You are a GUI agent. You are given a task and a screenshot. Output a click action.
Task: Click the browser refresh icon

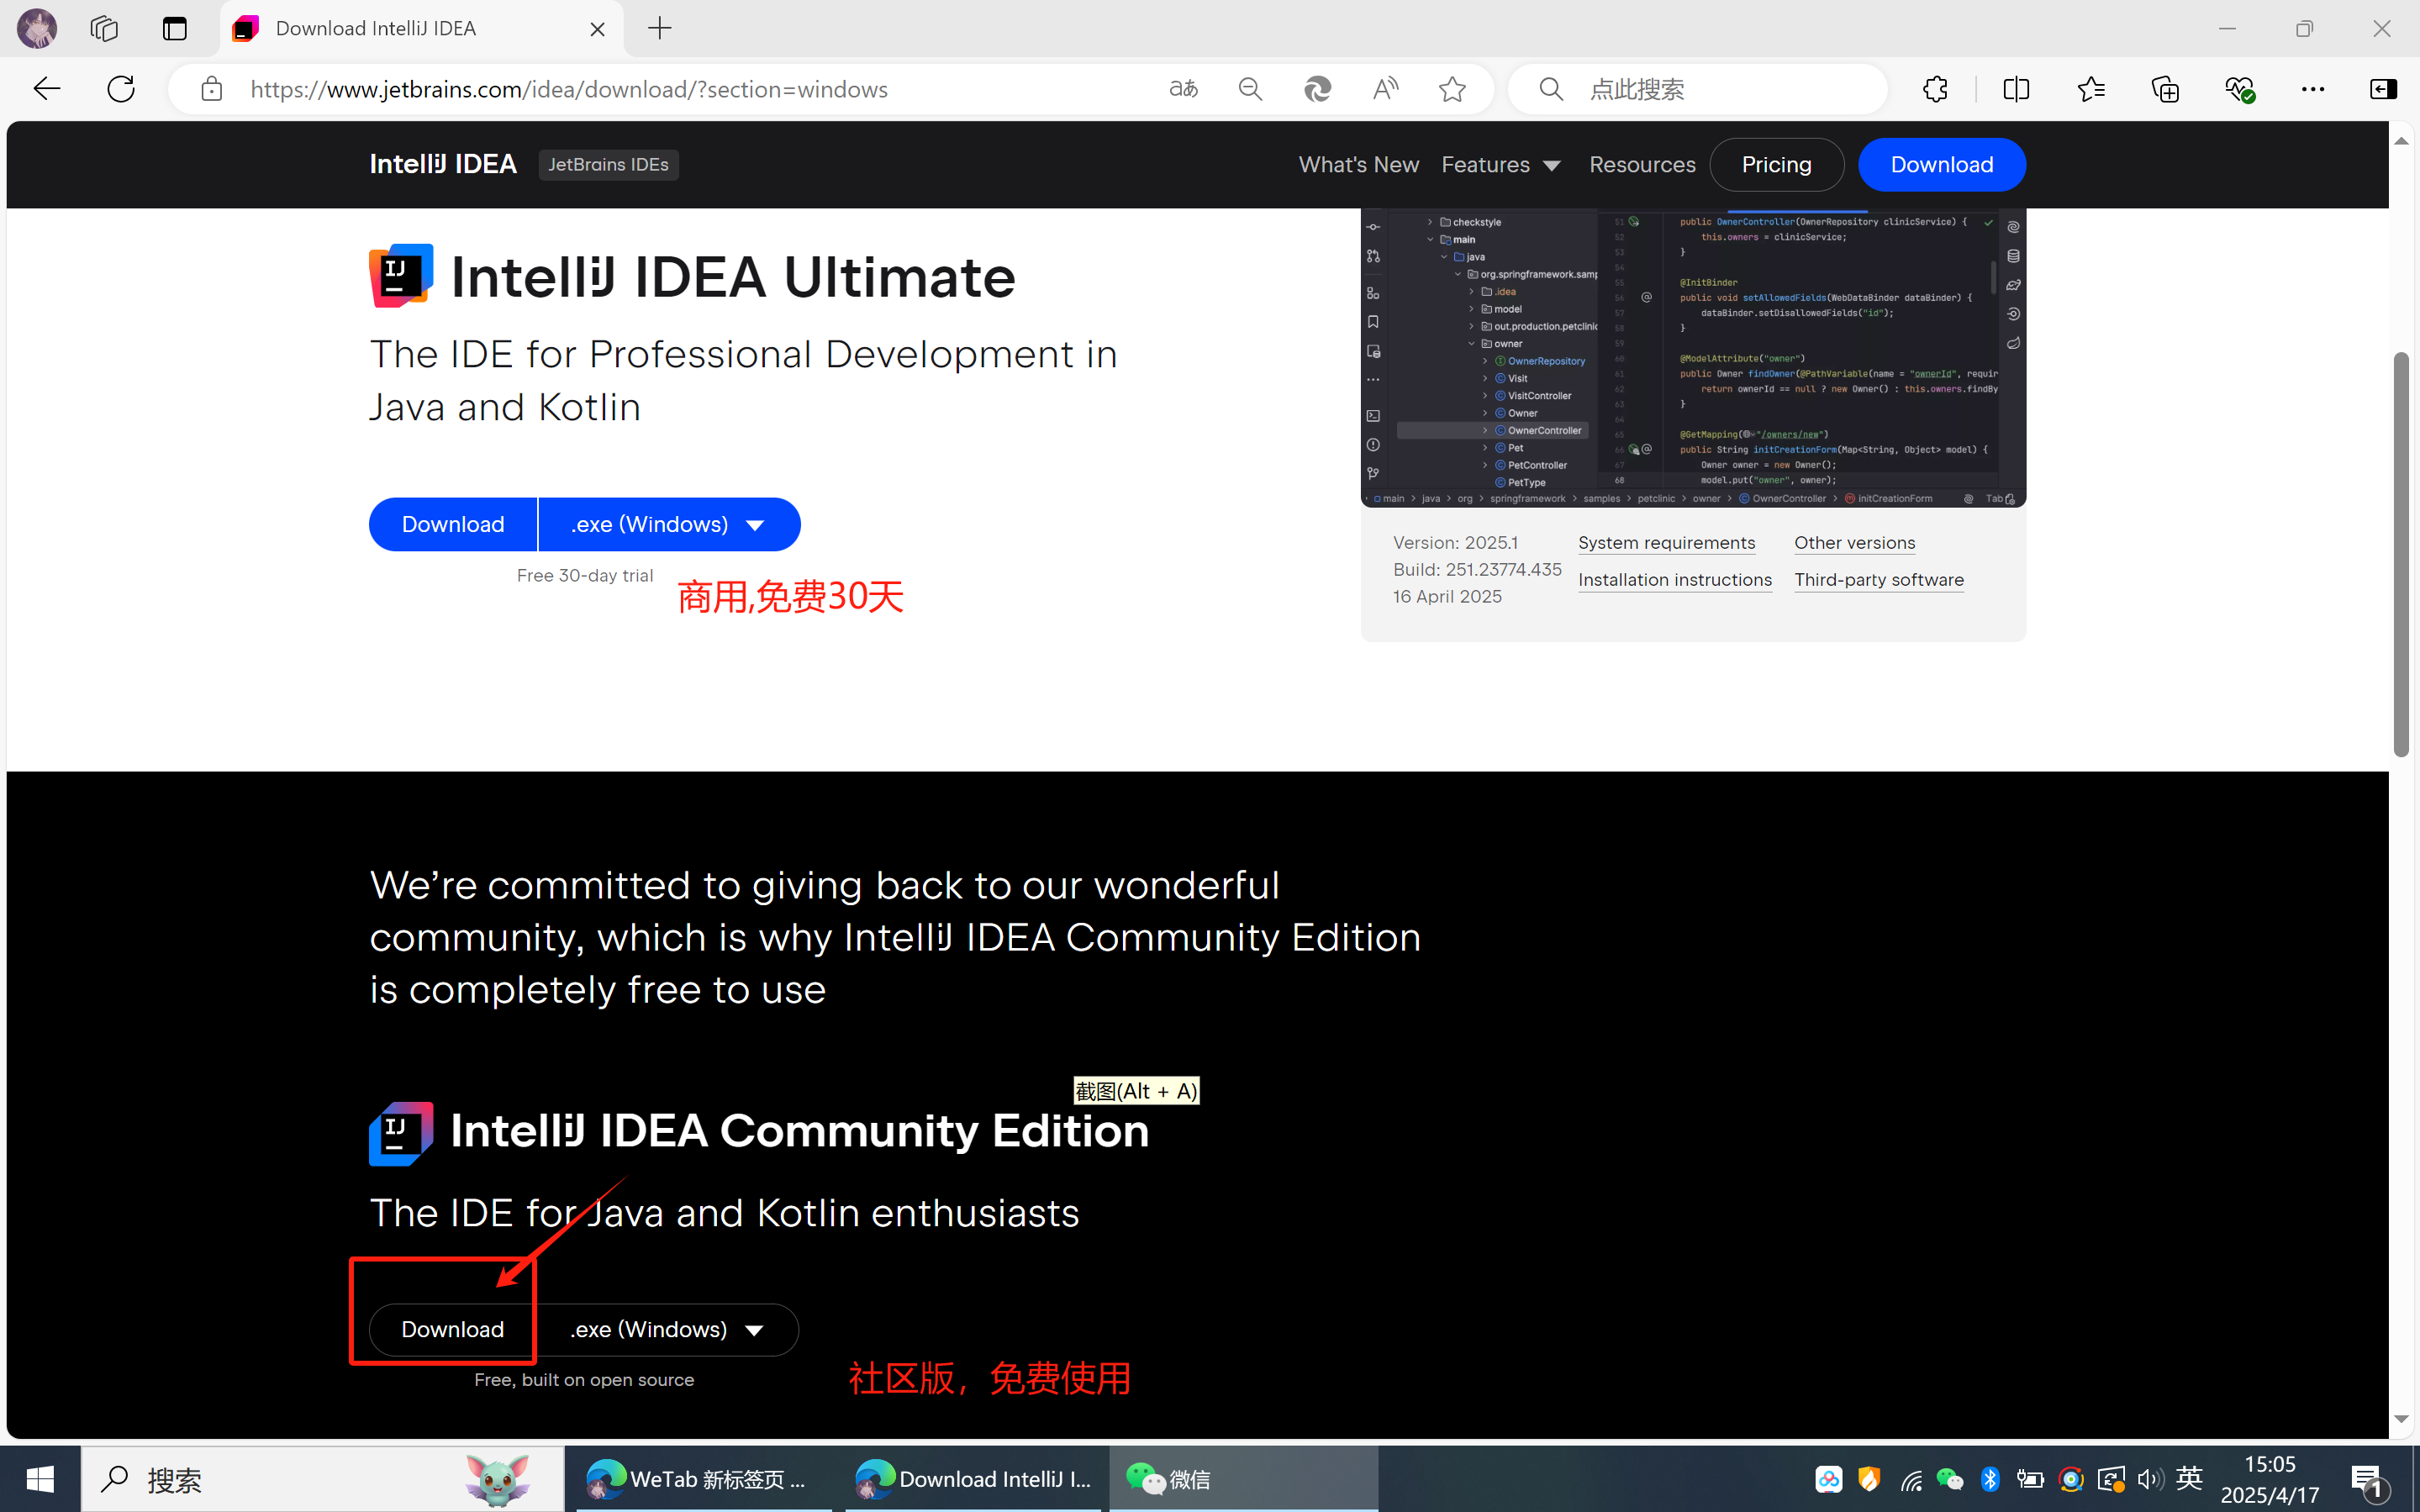pos(121,89)
